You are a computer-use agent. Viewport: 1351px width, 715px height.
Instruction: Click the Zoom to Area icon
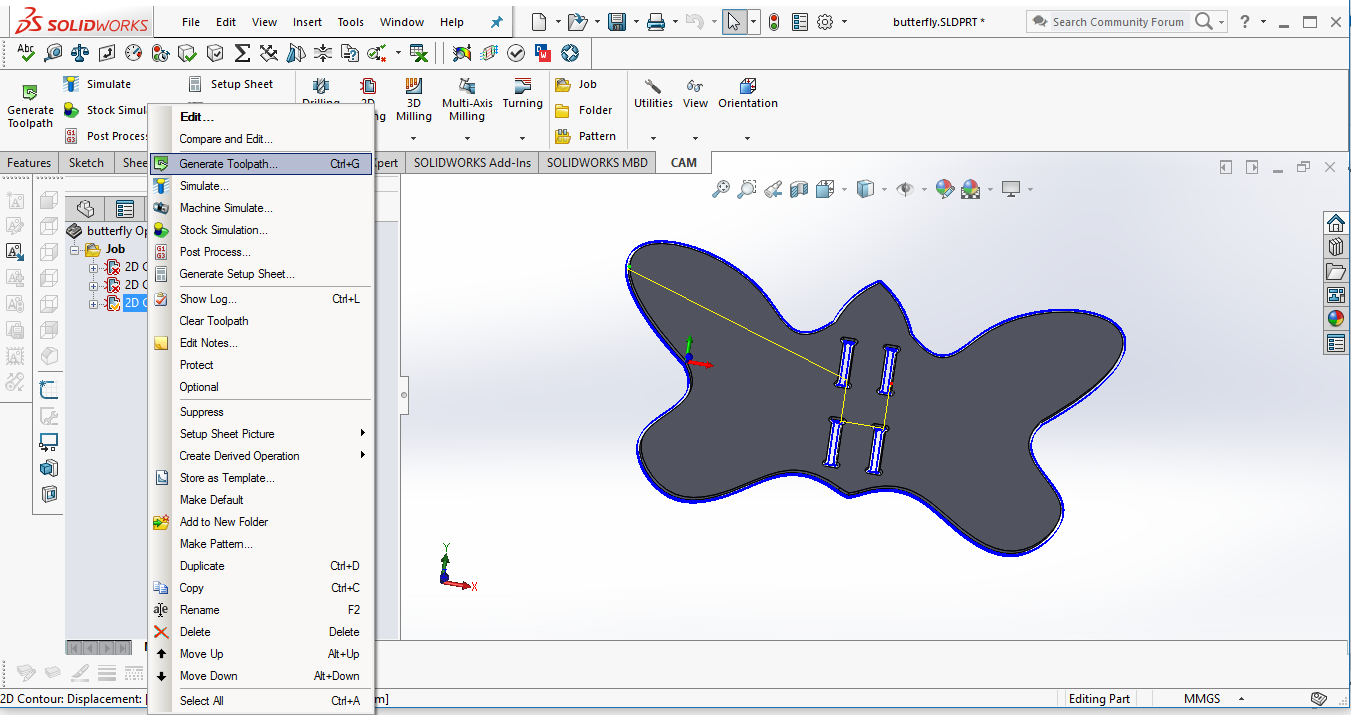747,188
